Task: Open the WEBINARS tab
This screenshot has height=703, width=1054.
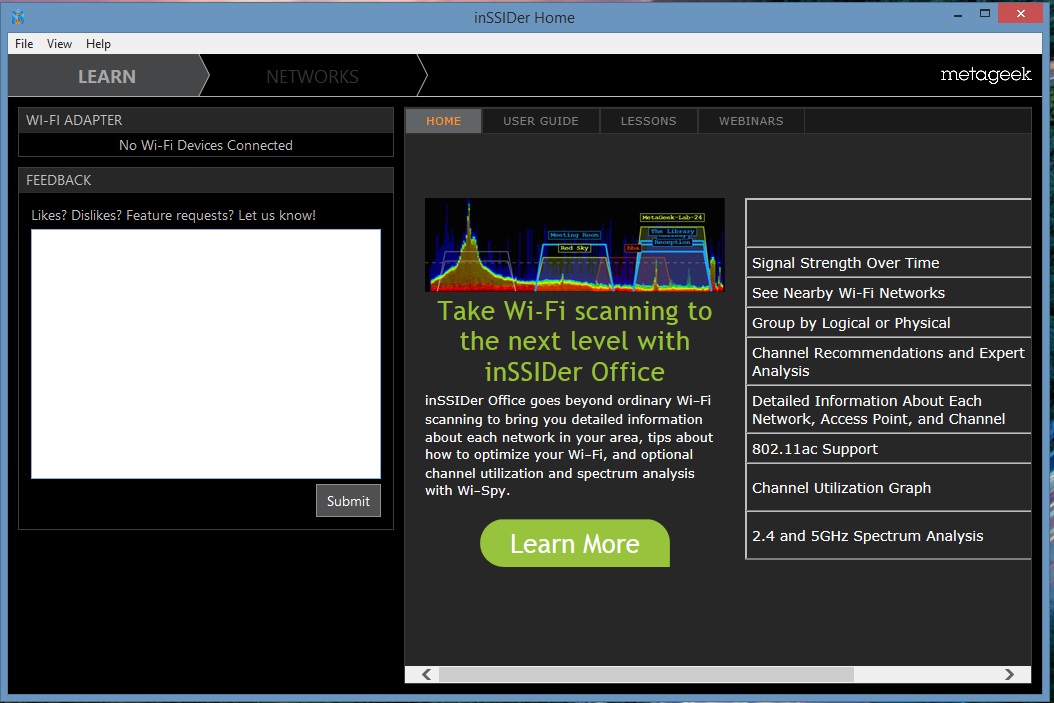Action: [751, 121]
